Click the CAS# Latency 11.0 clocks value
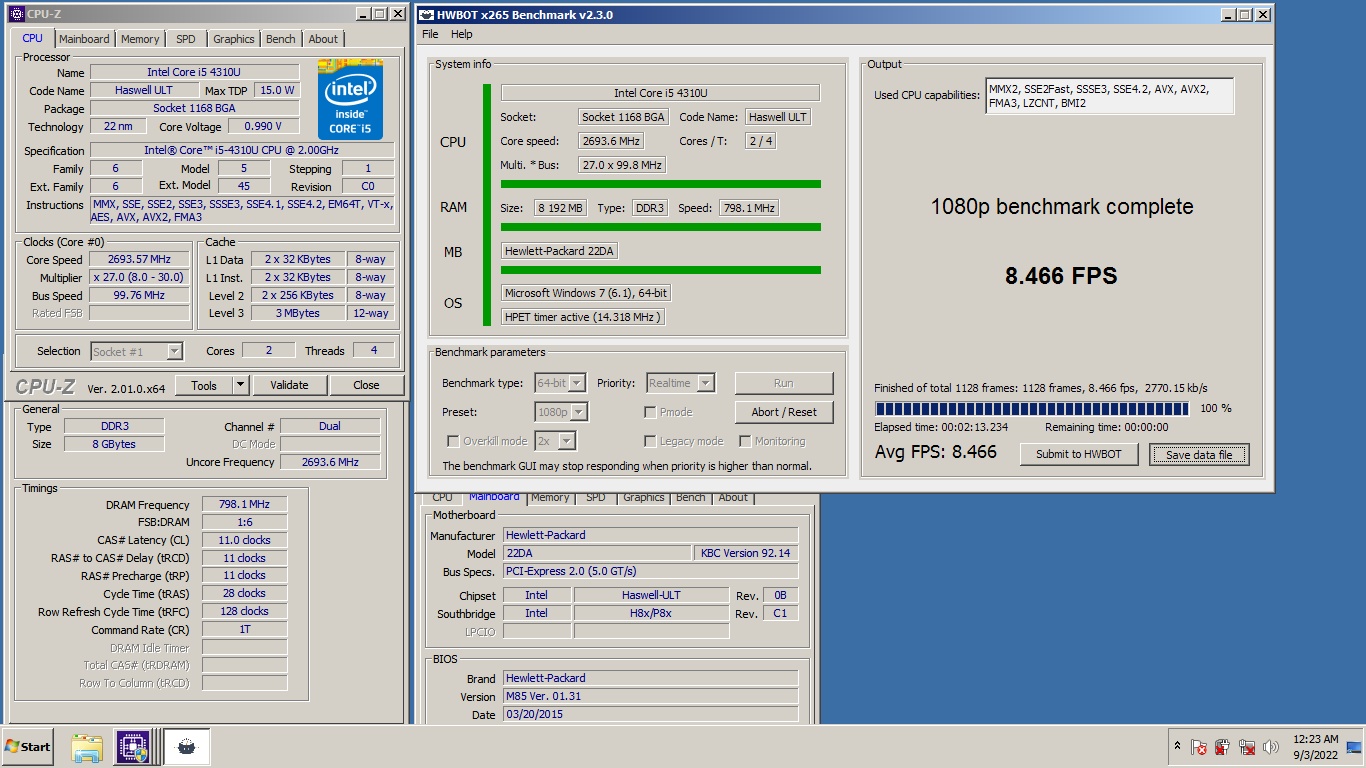This screenshot has height=768, width=1366. pyautogui.click(x=245, y=540)
